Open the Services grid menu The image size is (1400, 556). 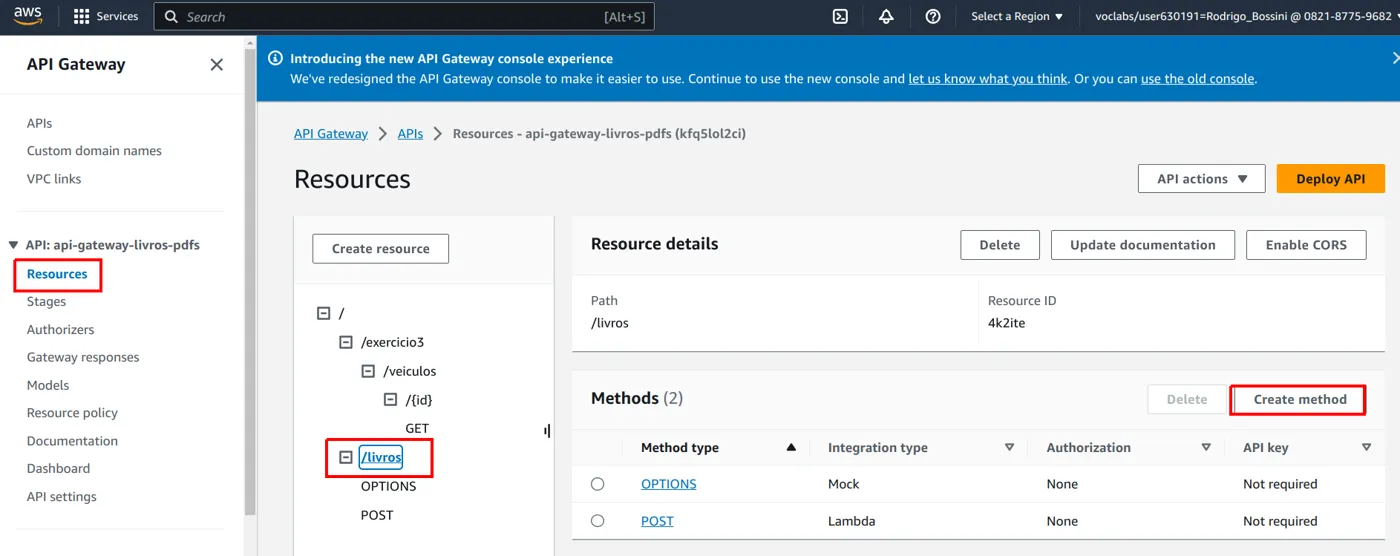tap(106, 17)
